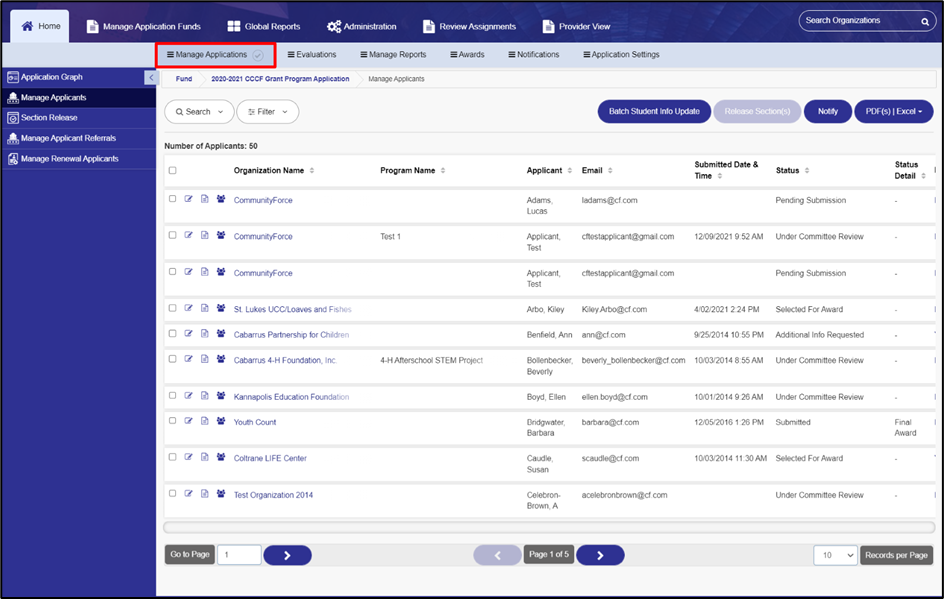This screenshot has height=599, width=944.
Task: Click group icon for Adams, Lucas row
Action: 221,199
